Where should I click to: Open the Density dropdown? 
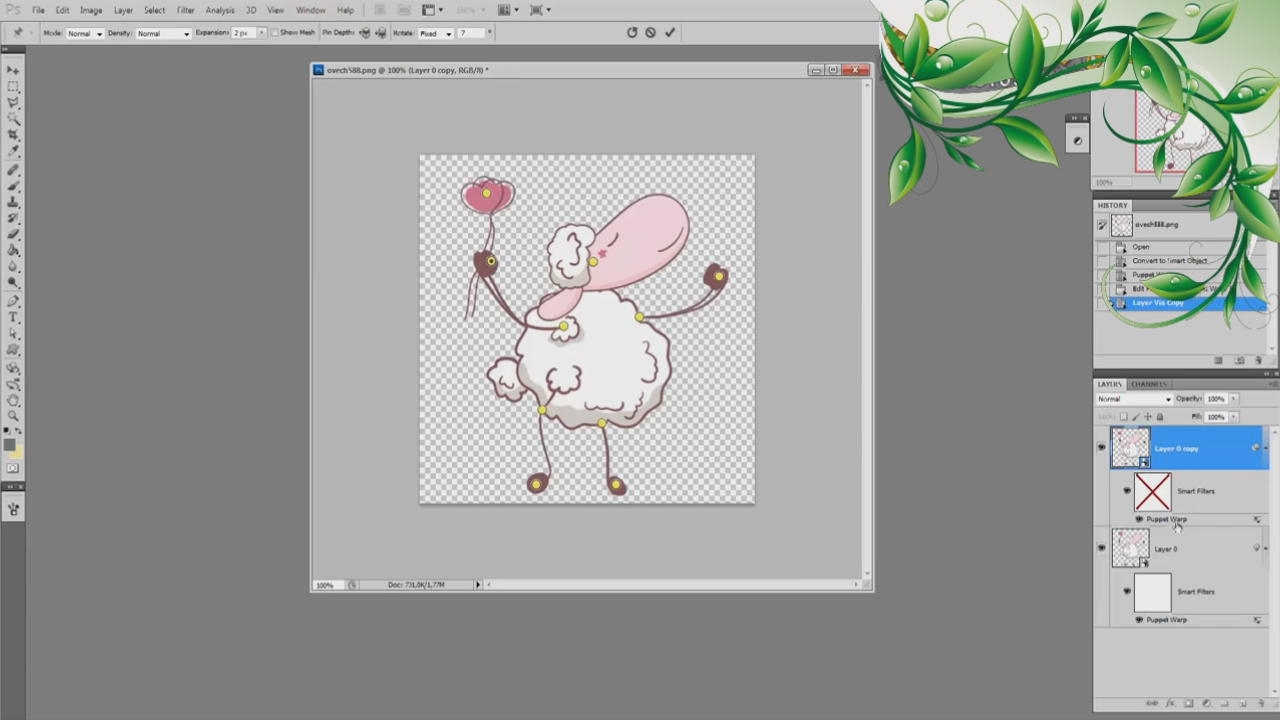tap(162, 33)
